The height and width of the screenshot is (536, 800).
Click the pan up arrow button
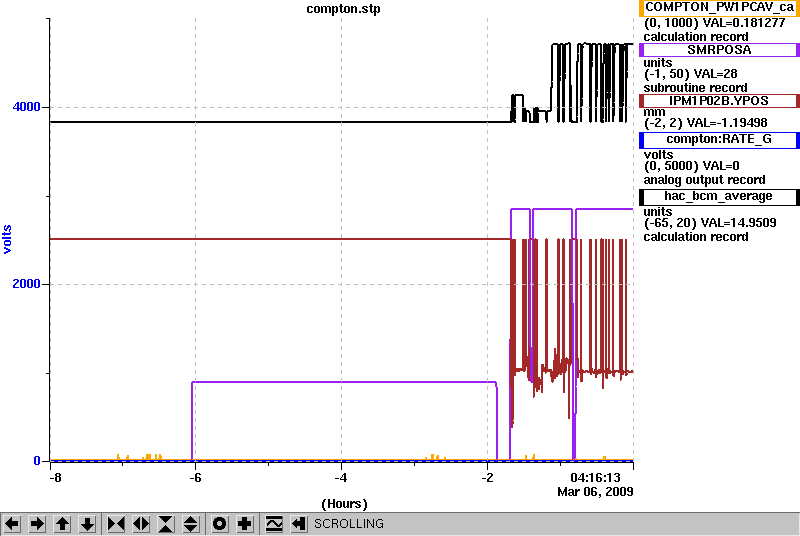pos(63,524)
